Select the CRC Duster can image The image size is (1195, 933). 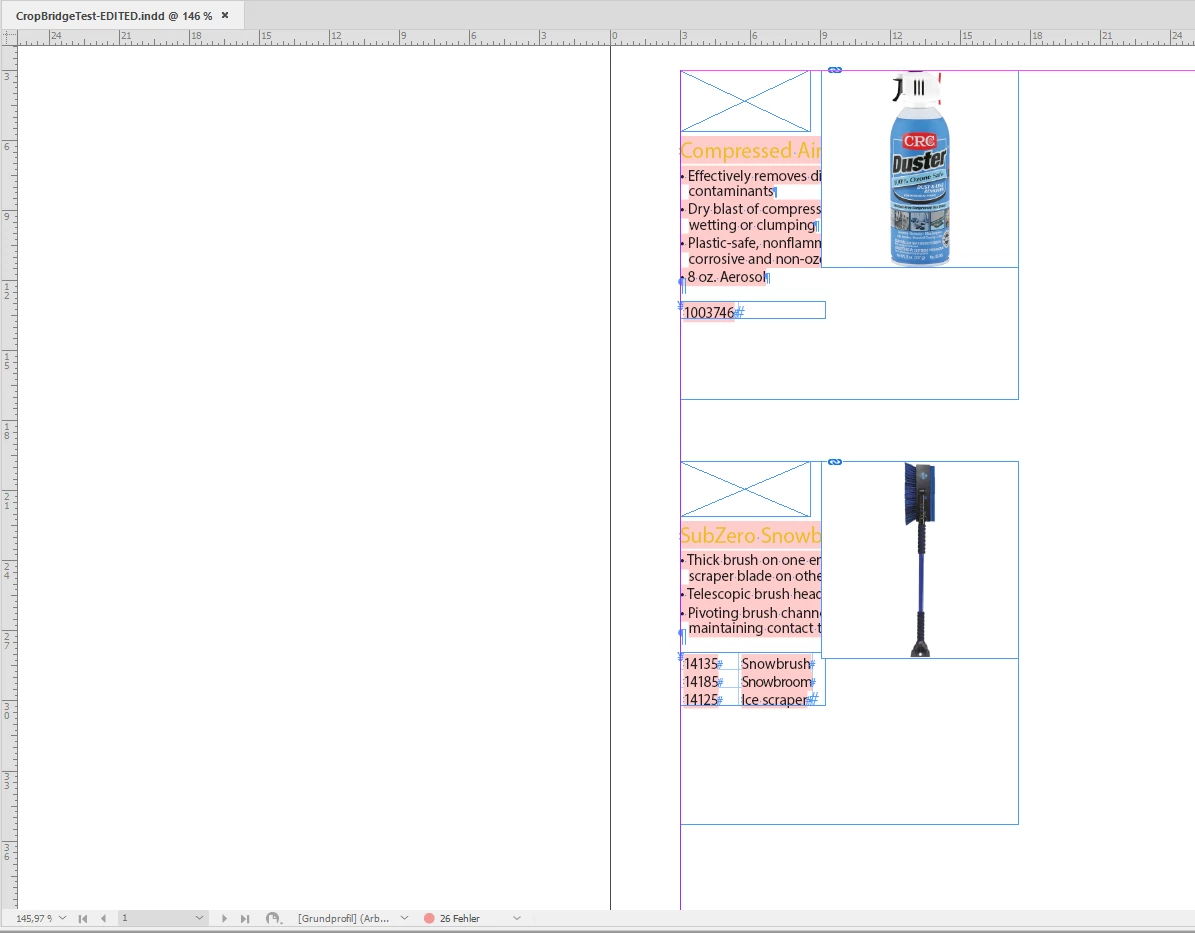tap(920, 169)
